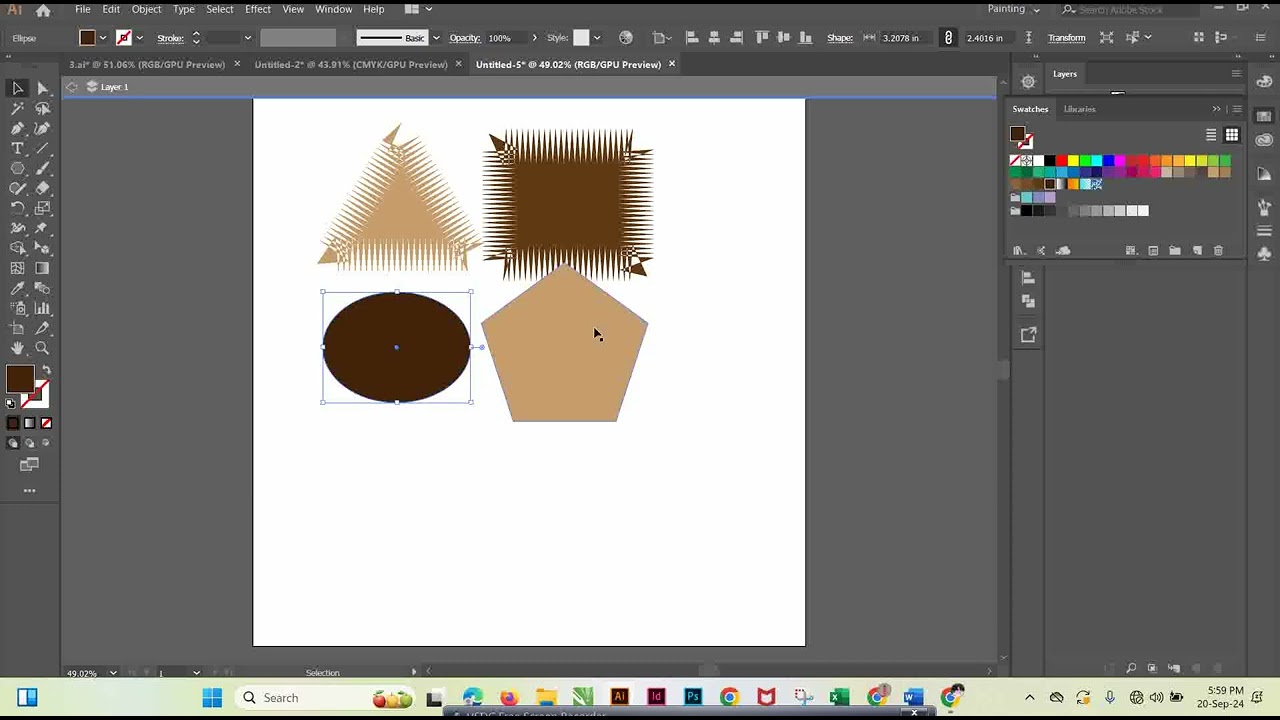Image resolution: width=1280 pixels, height=720 pixels.
Task: Open the Home screen icon
Action: click(43, 10)
